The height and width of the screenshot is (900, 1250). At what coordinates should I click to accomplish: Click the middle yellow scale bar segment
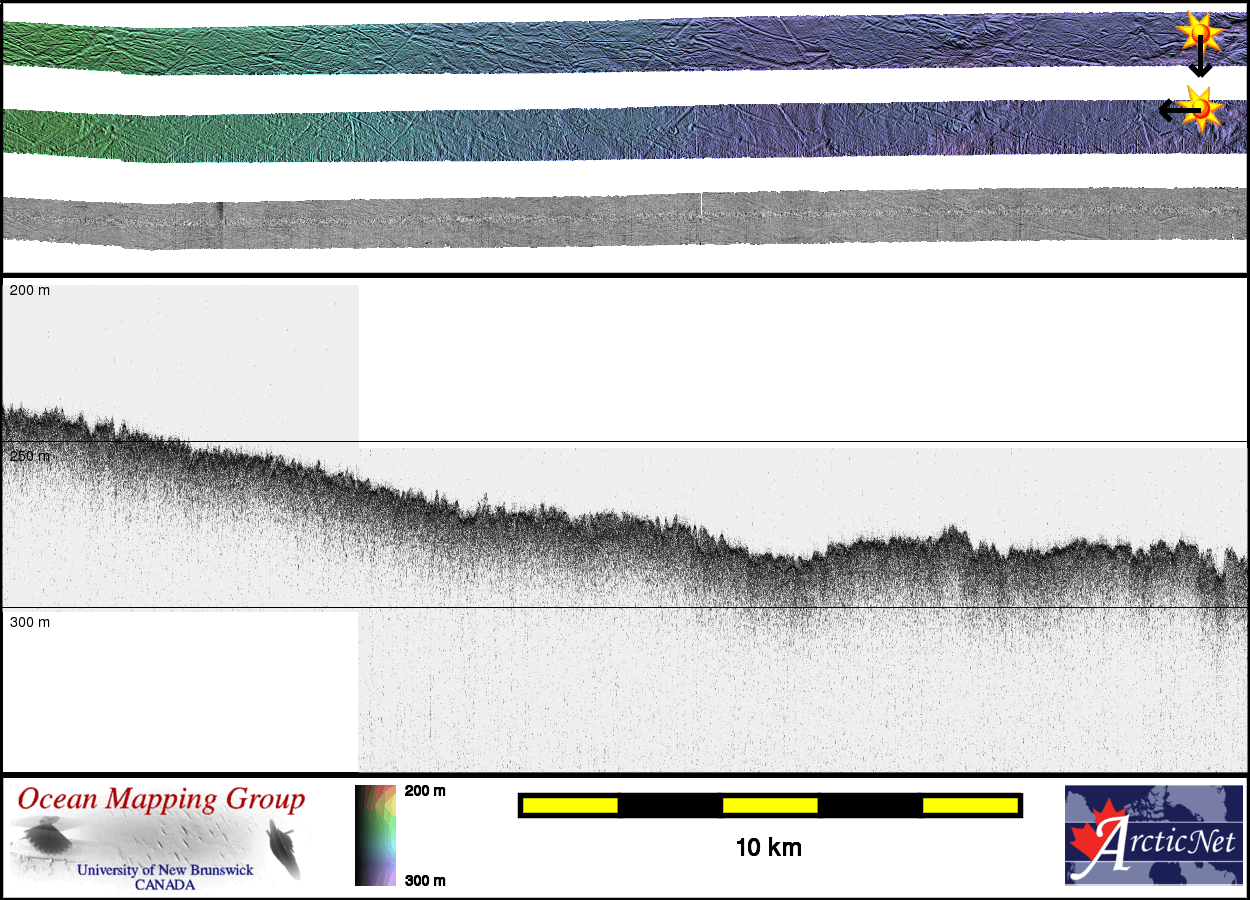[x=769, y=805]
